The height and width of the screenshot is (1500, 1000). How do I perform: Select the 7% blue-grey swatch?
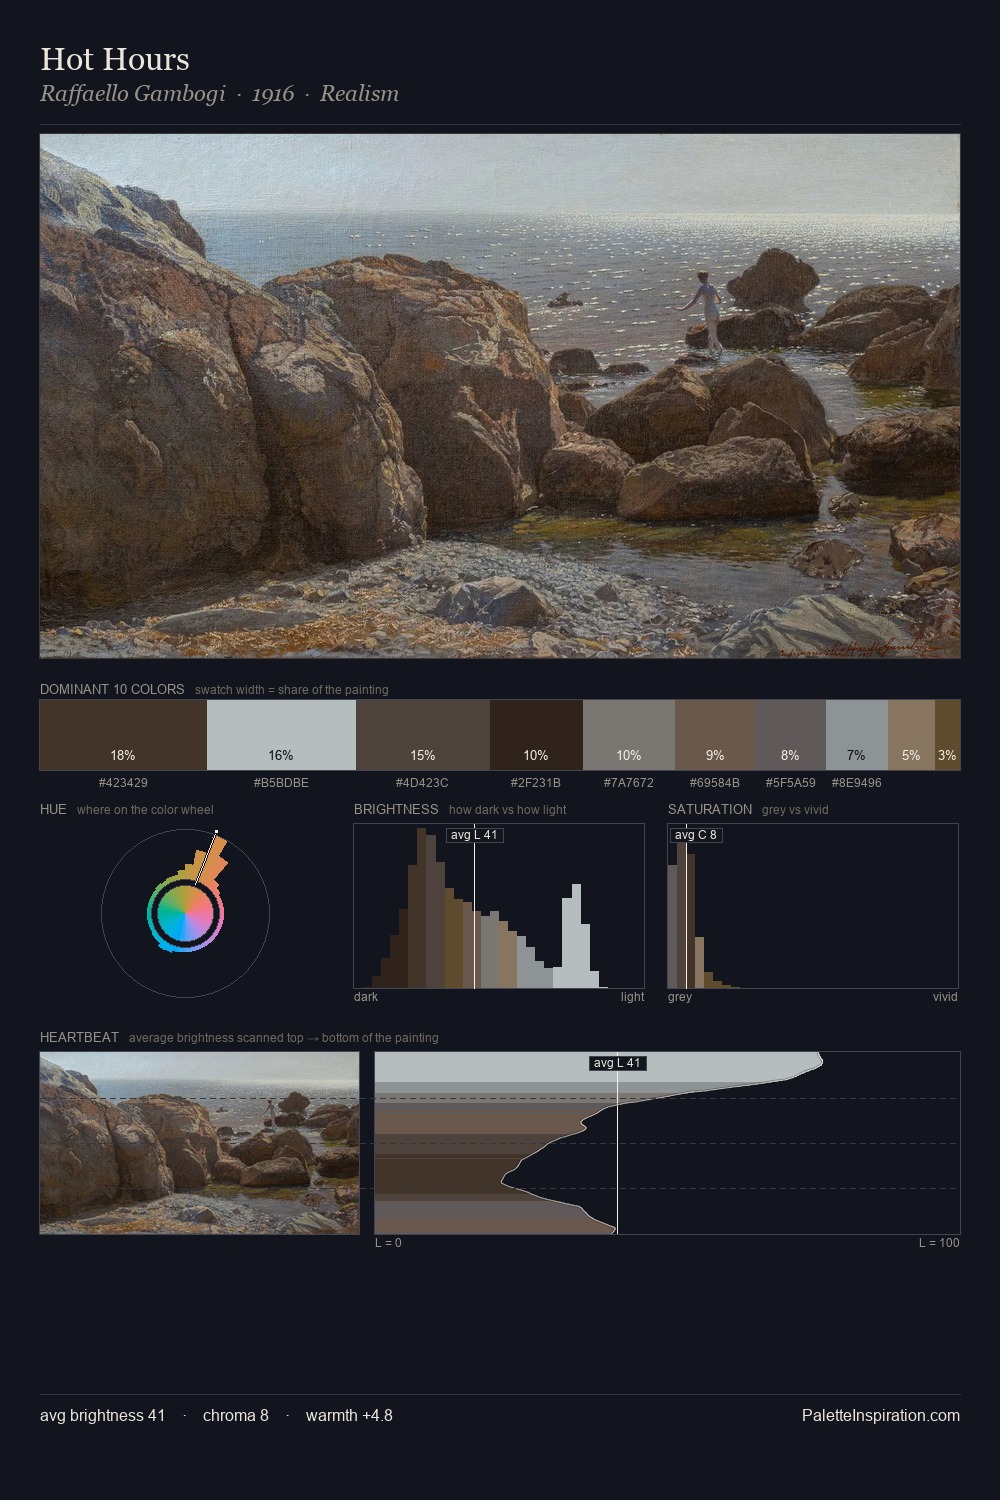pyautogui.click(x=857, y=735)
